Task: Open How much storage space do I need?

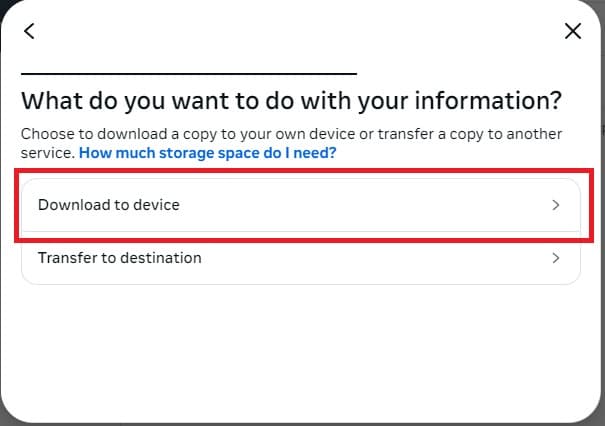Action: coord(208,153)
